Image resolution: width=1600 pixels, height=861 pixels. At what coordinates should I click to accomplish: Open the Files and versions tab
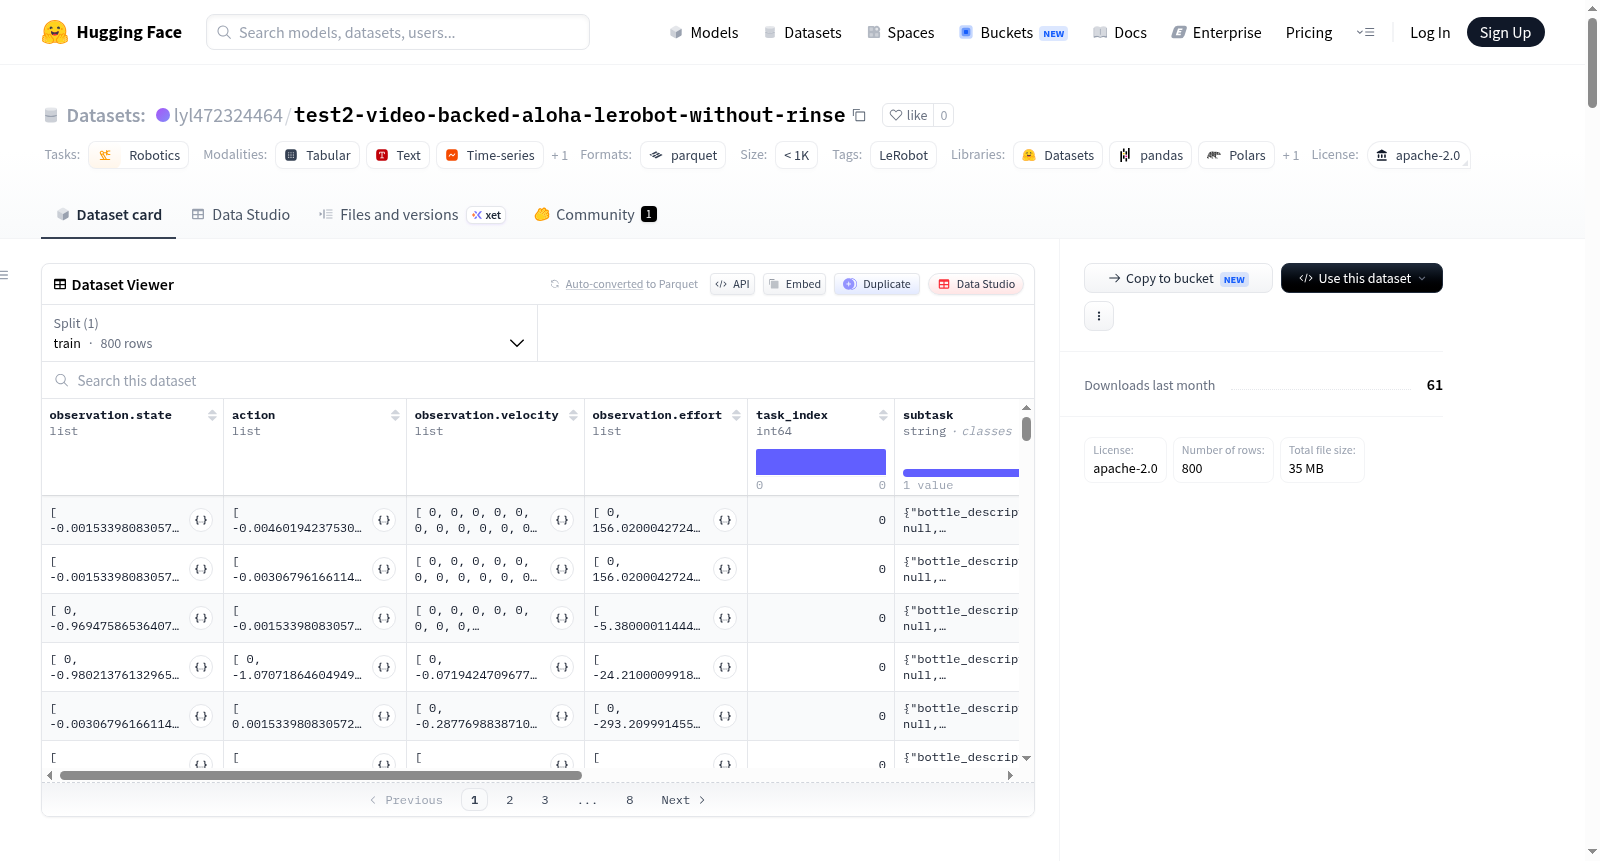tap(412, 215)
